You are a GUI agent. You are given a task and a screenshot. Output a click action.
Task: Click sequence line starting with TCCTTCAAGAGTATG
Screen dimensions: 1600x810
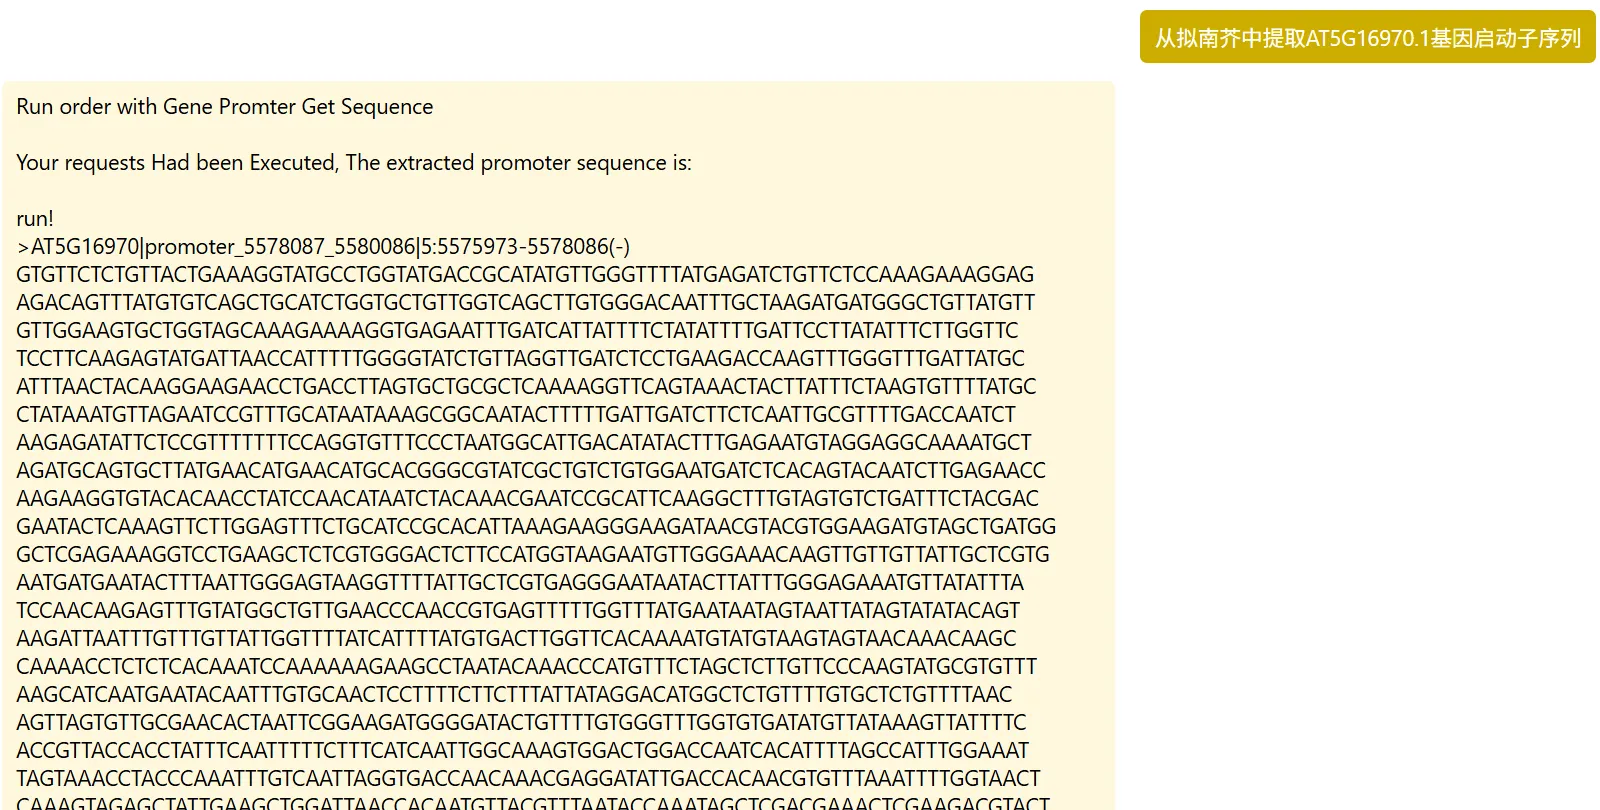(520, 359)
